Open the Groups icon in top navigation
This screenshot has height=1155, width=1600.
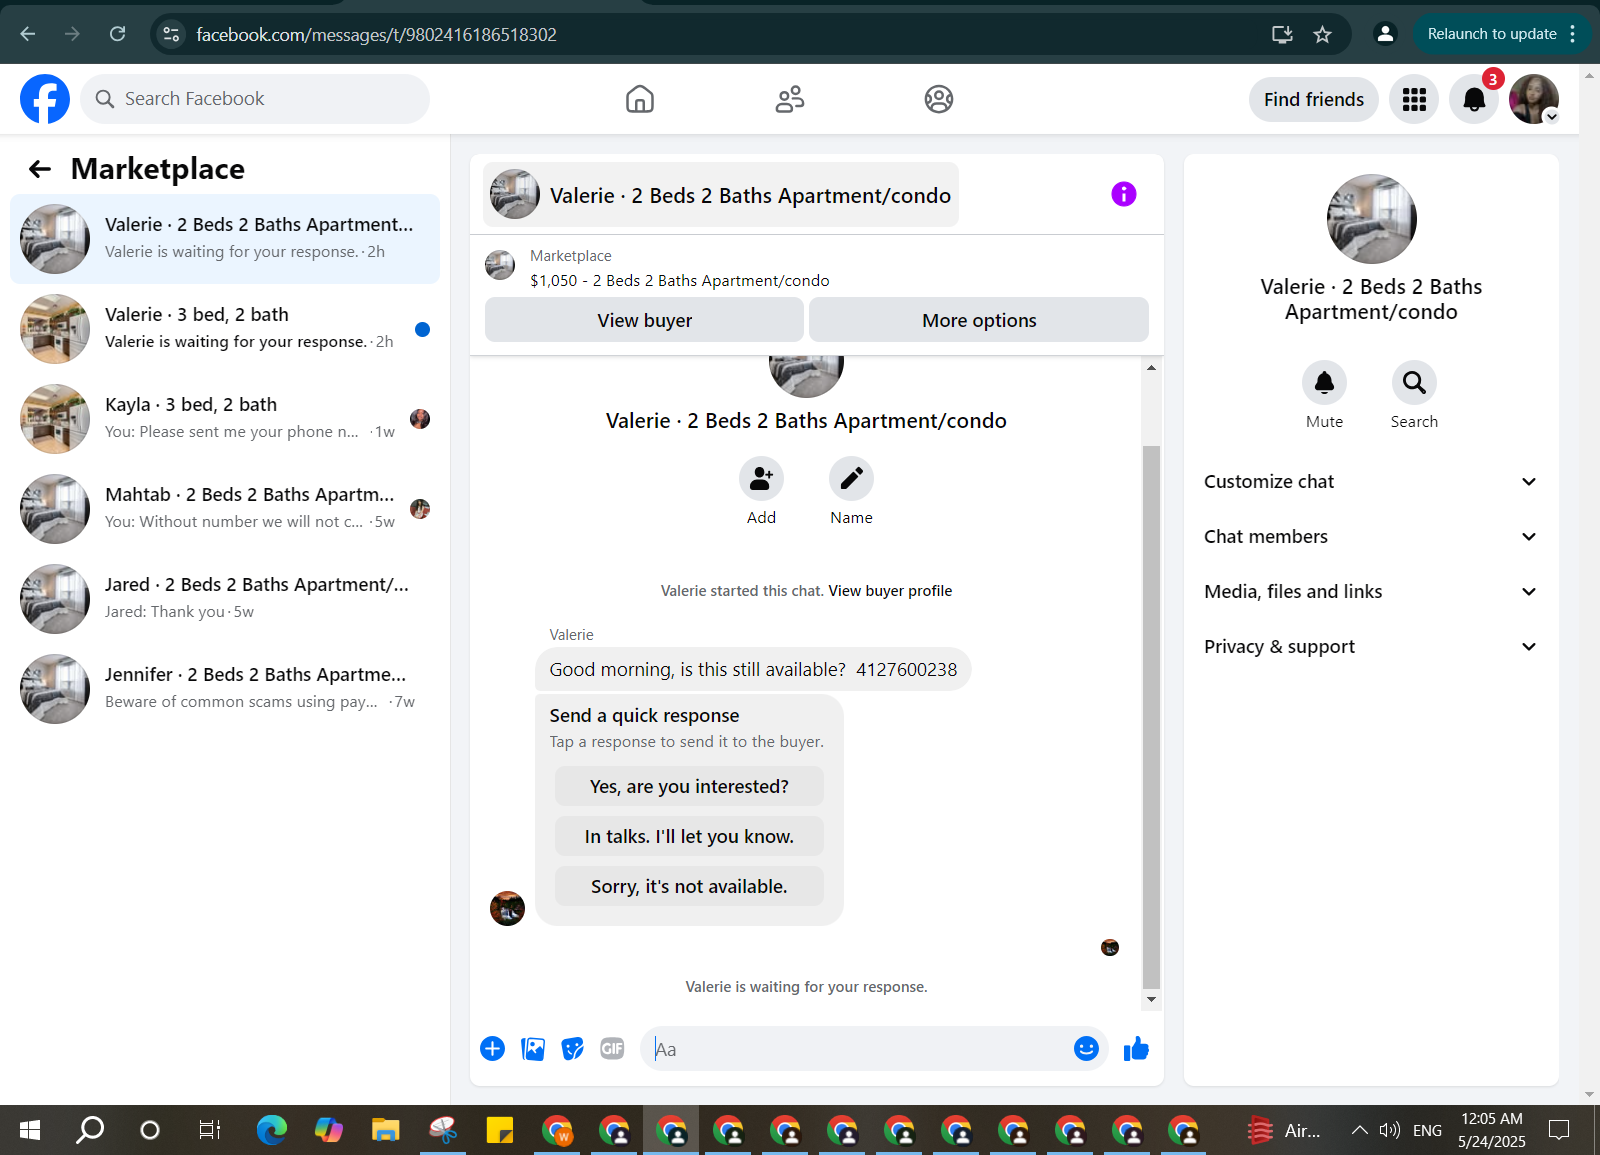coord(939,99)
